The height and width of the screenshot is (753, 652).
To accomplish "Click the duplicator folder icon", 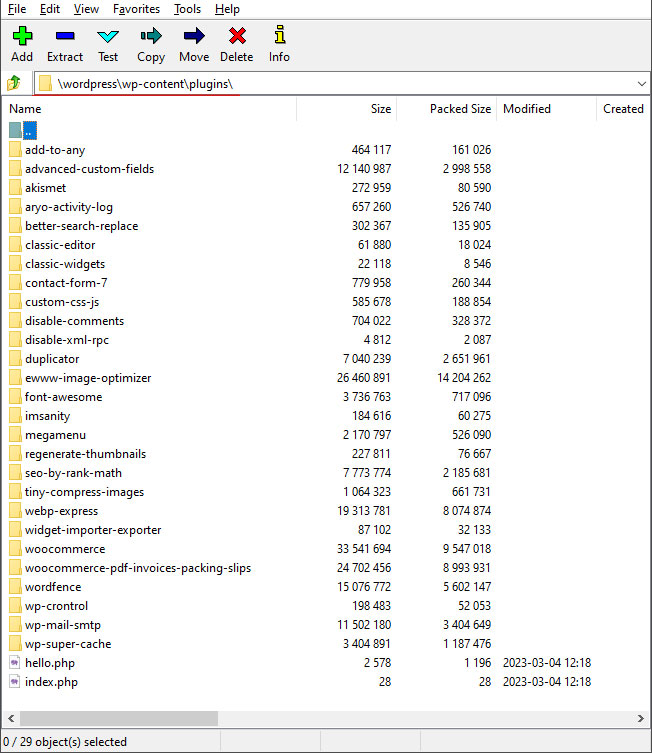I will click(15, 359).
